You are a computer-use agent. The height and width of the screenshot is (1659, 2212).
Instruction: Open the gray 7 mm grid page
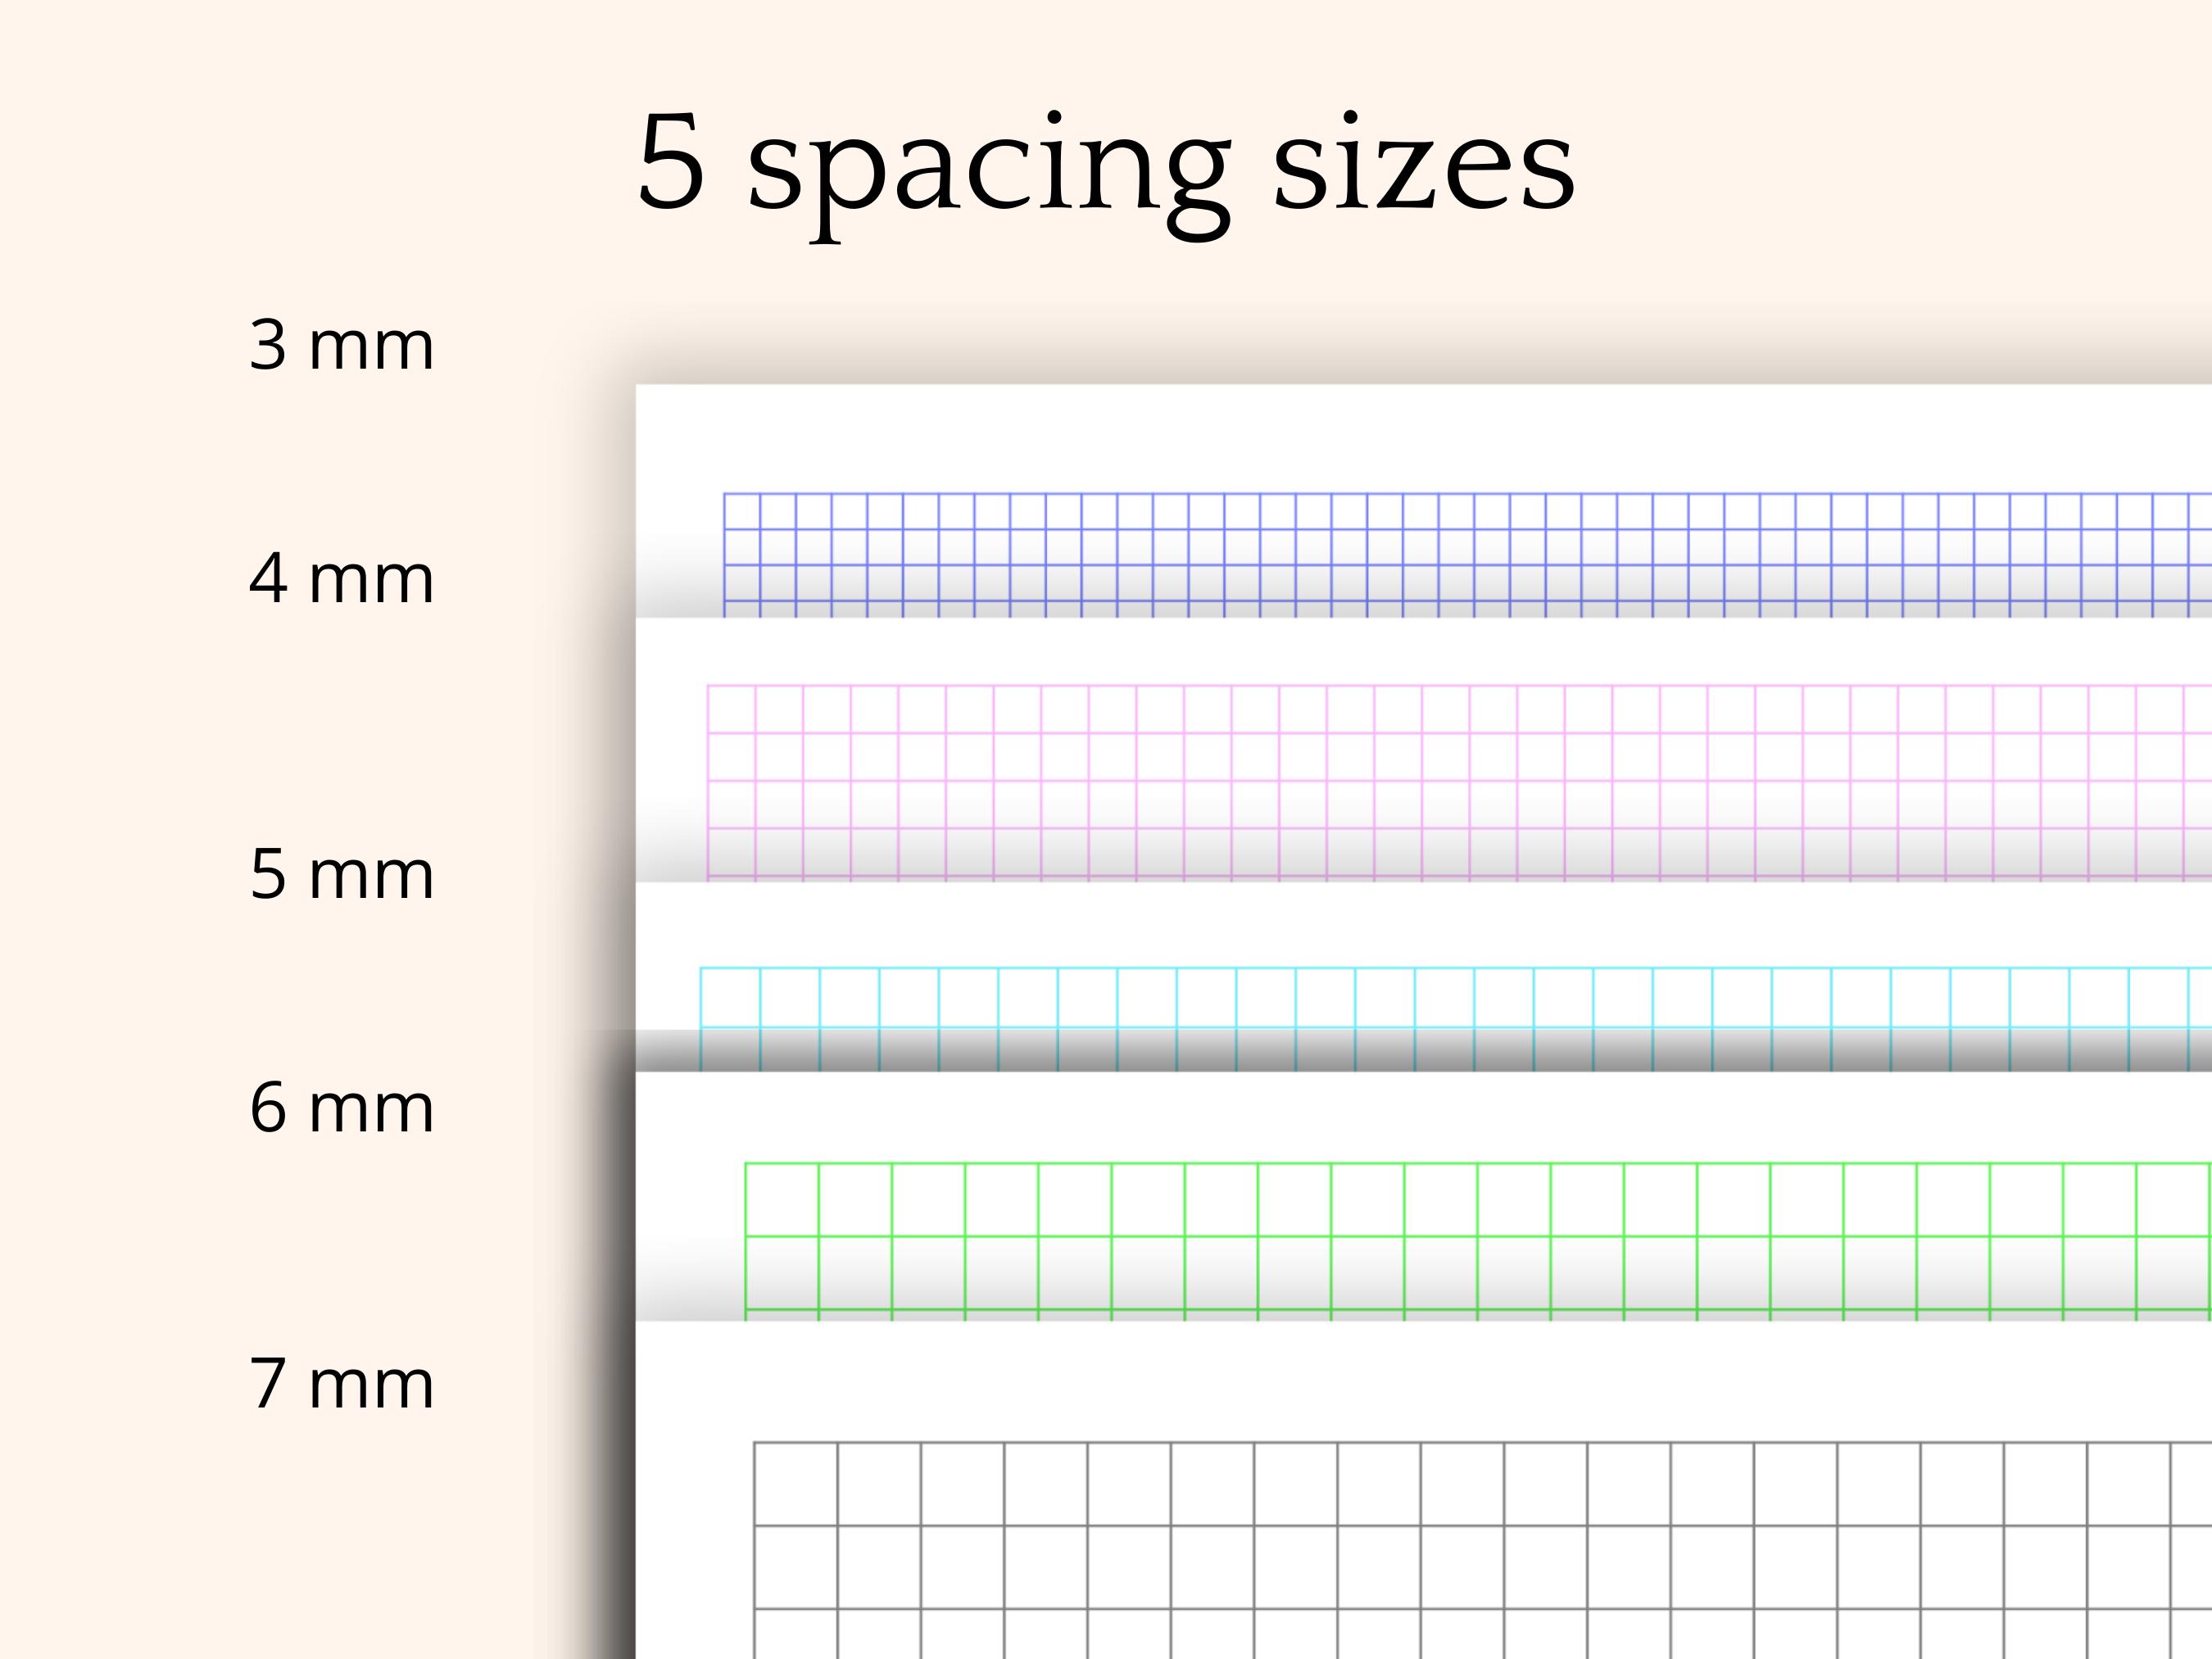click(x=1423, y=1490)
